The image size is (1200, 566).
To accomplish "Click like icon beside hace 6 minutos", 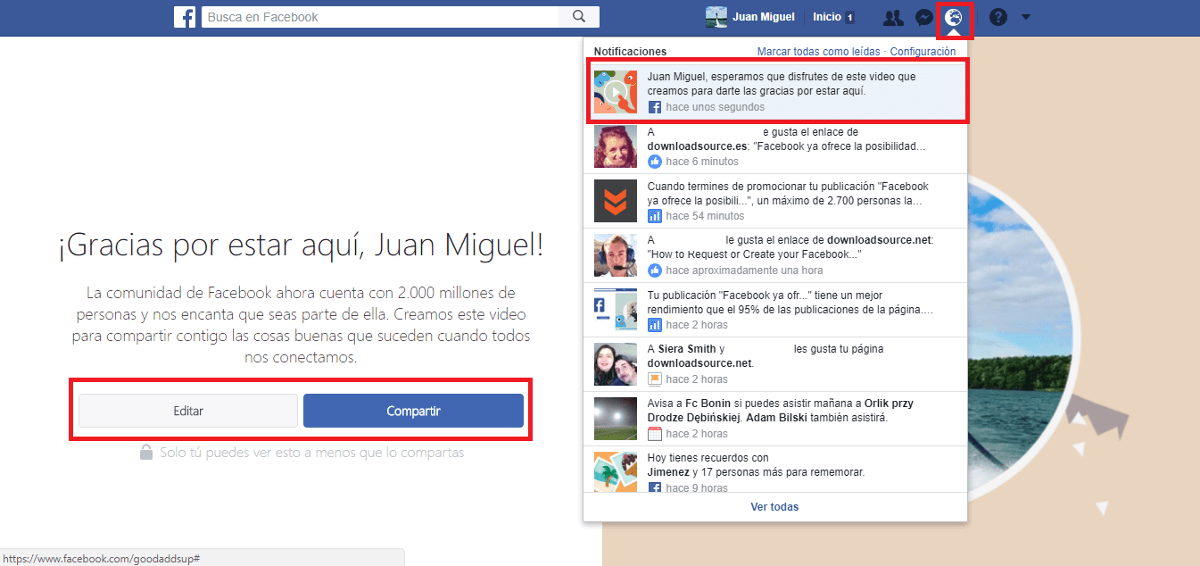I will [x=655, y=161].
